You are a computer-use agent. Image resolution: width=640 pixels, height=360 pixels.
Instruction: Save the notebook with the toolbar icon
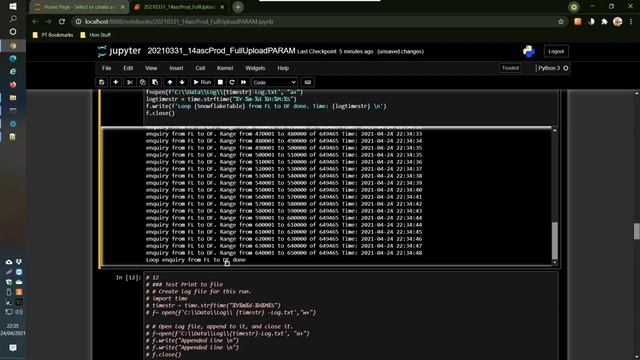coord(102,82)
